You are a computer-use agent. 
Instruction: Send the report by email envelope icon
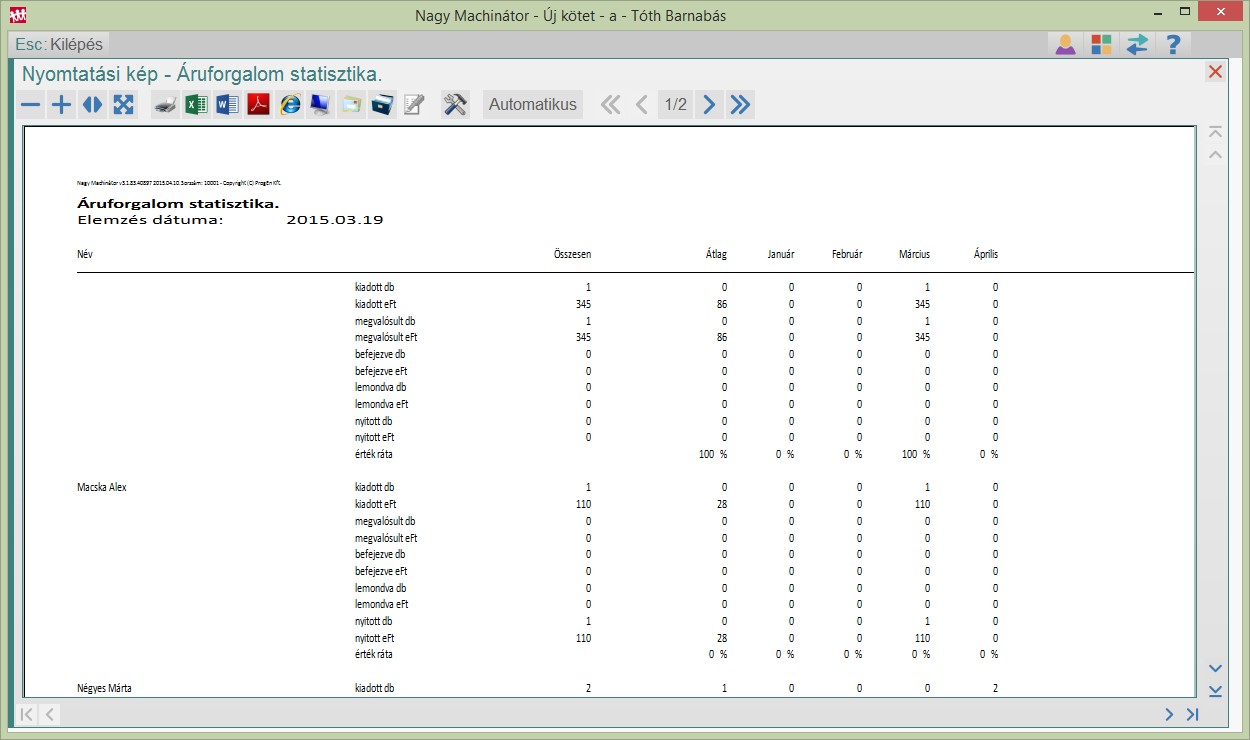(x=351, y=105)
